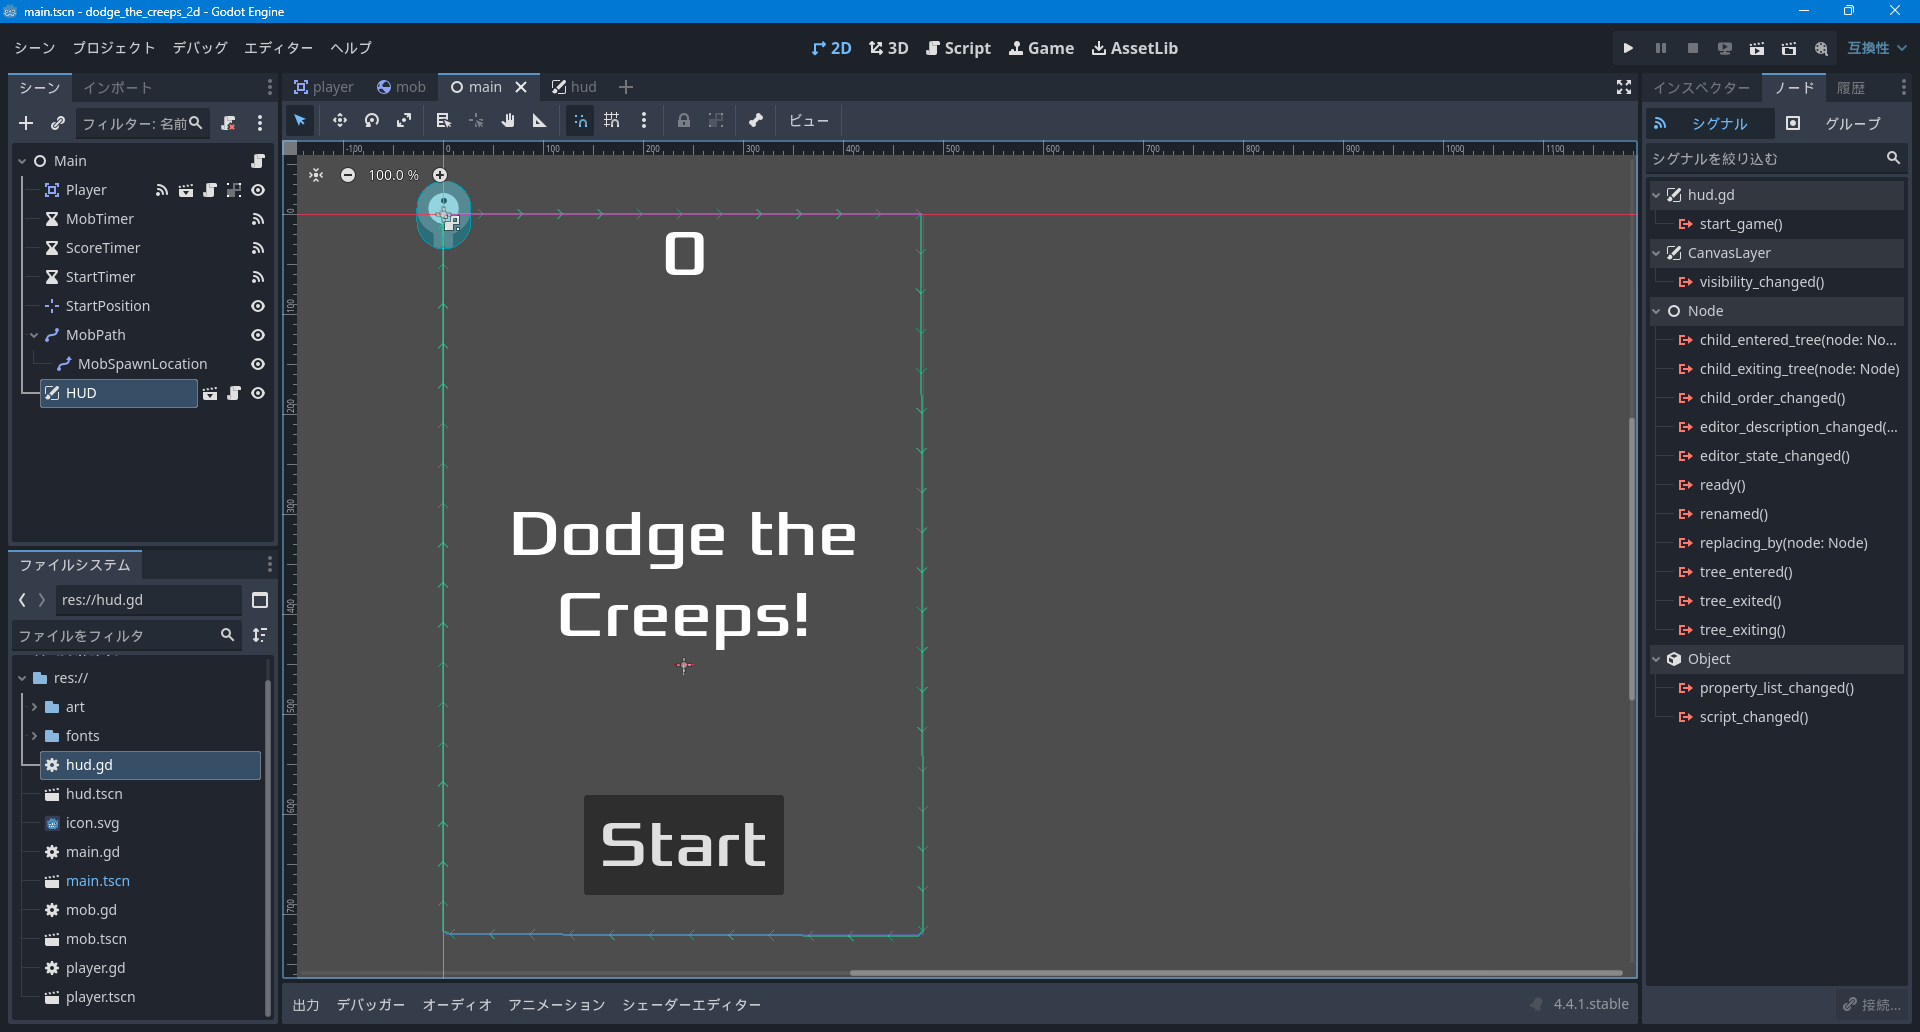Open the プロジェクト menu
The width and height of the screenshot is (1920, 1032).
pos(114,48)
